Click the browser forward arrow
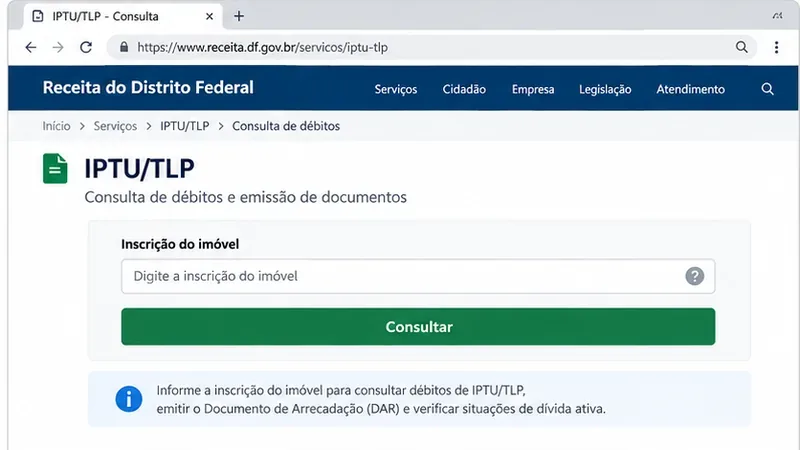 tap(58, 47)
